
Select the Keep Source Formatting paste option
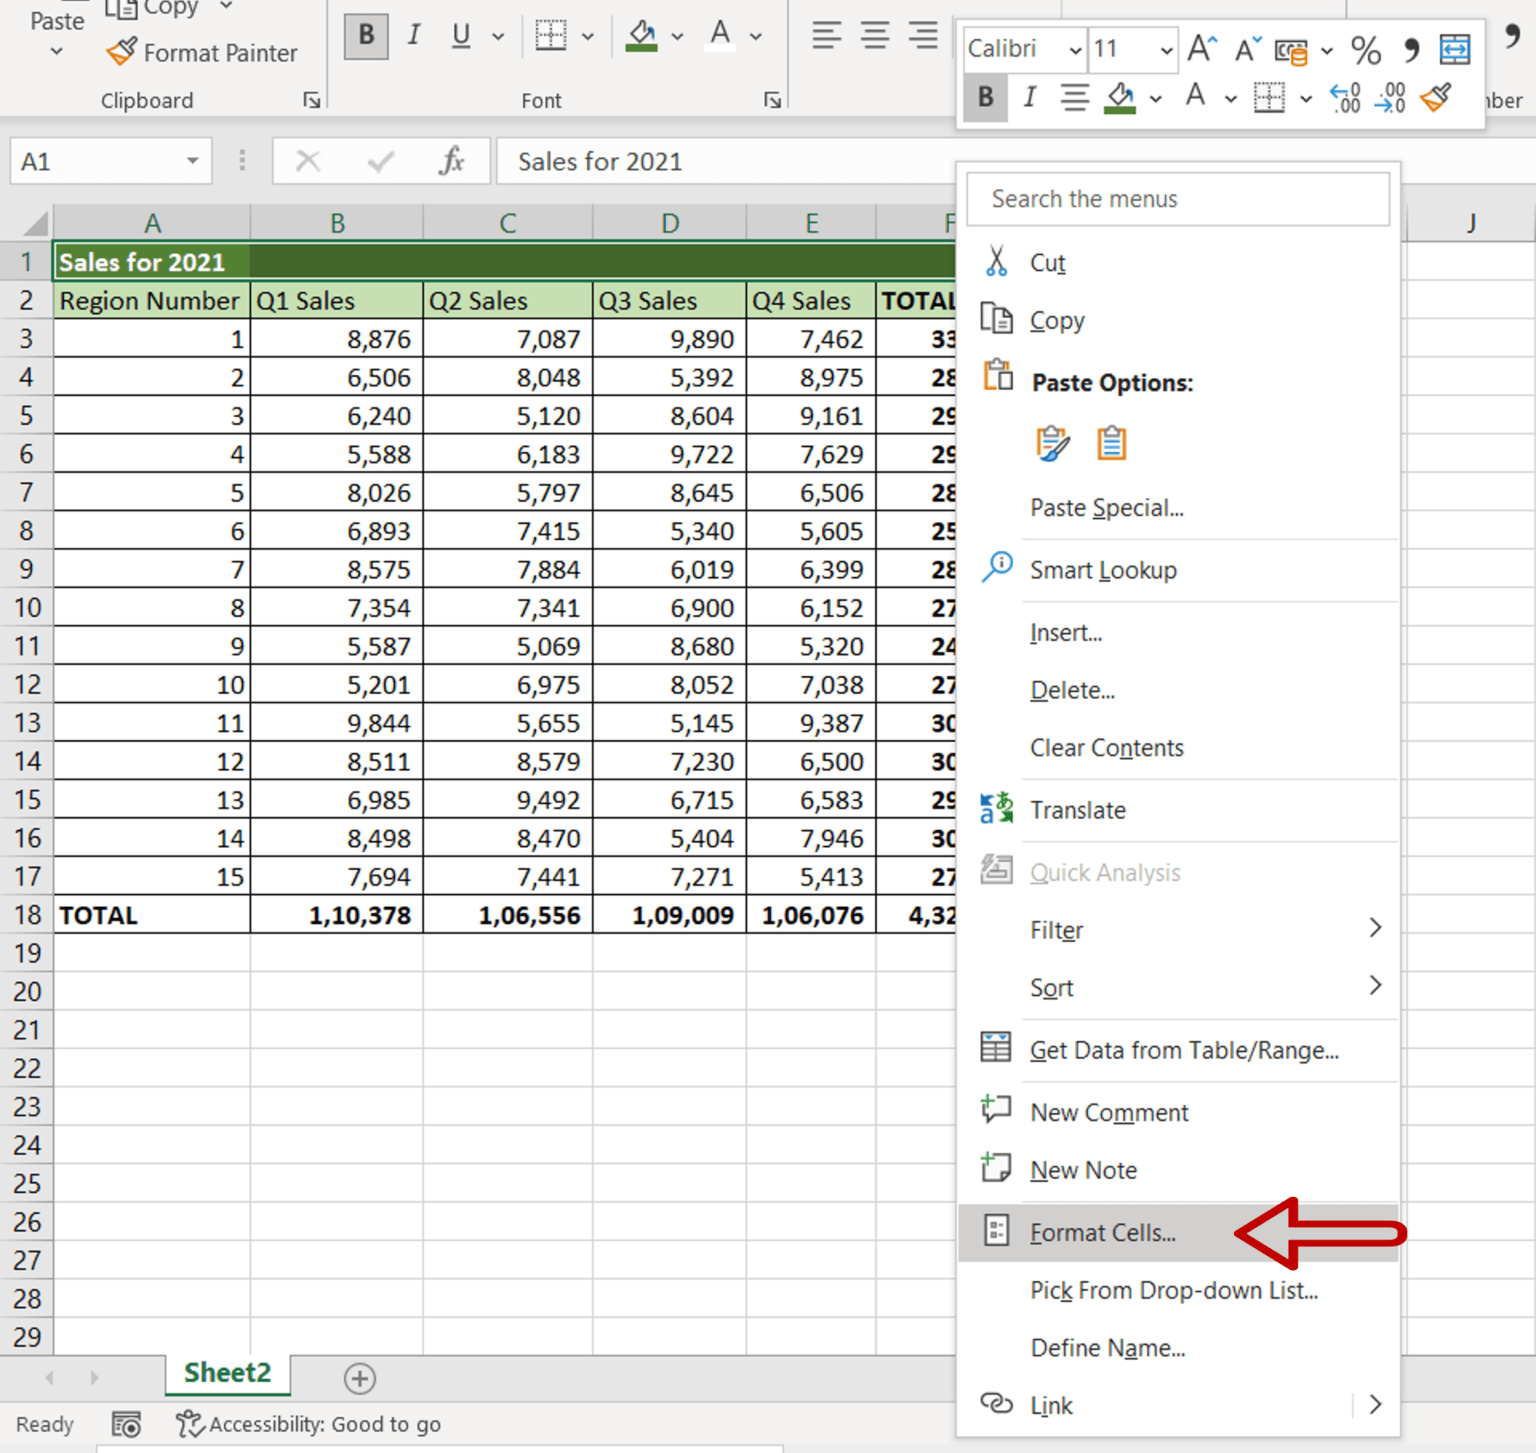coord(1052,443)
